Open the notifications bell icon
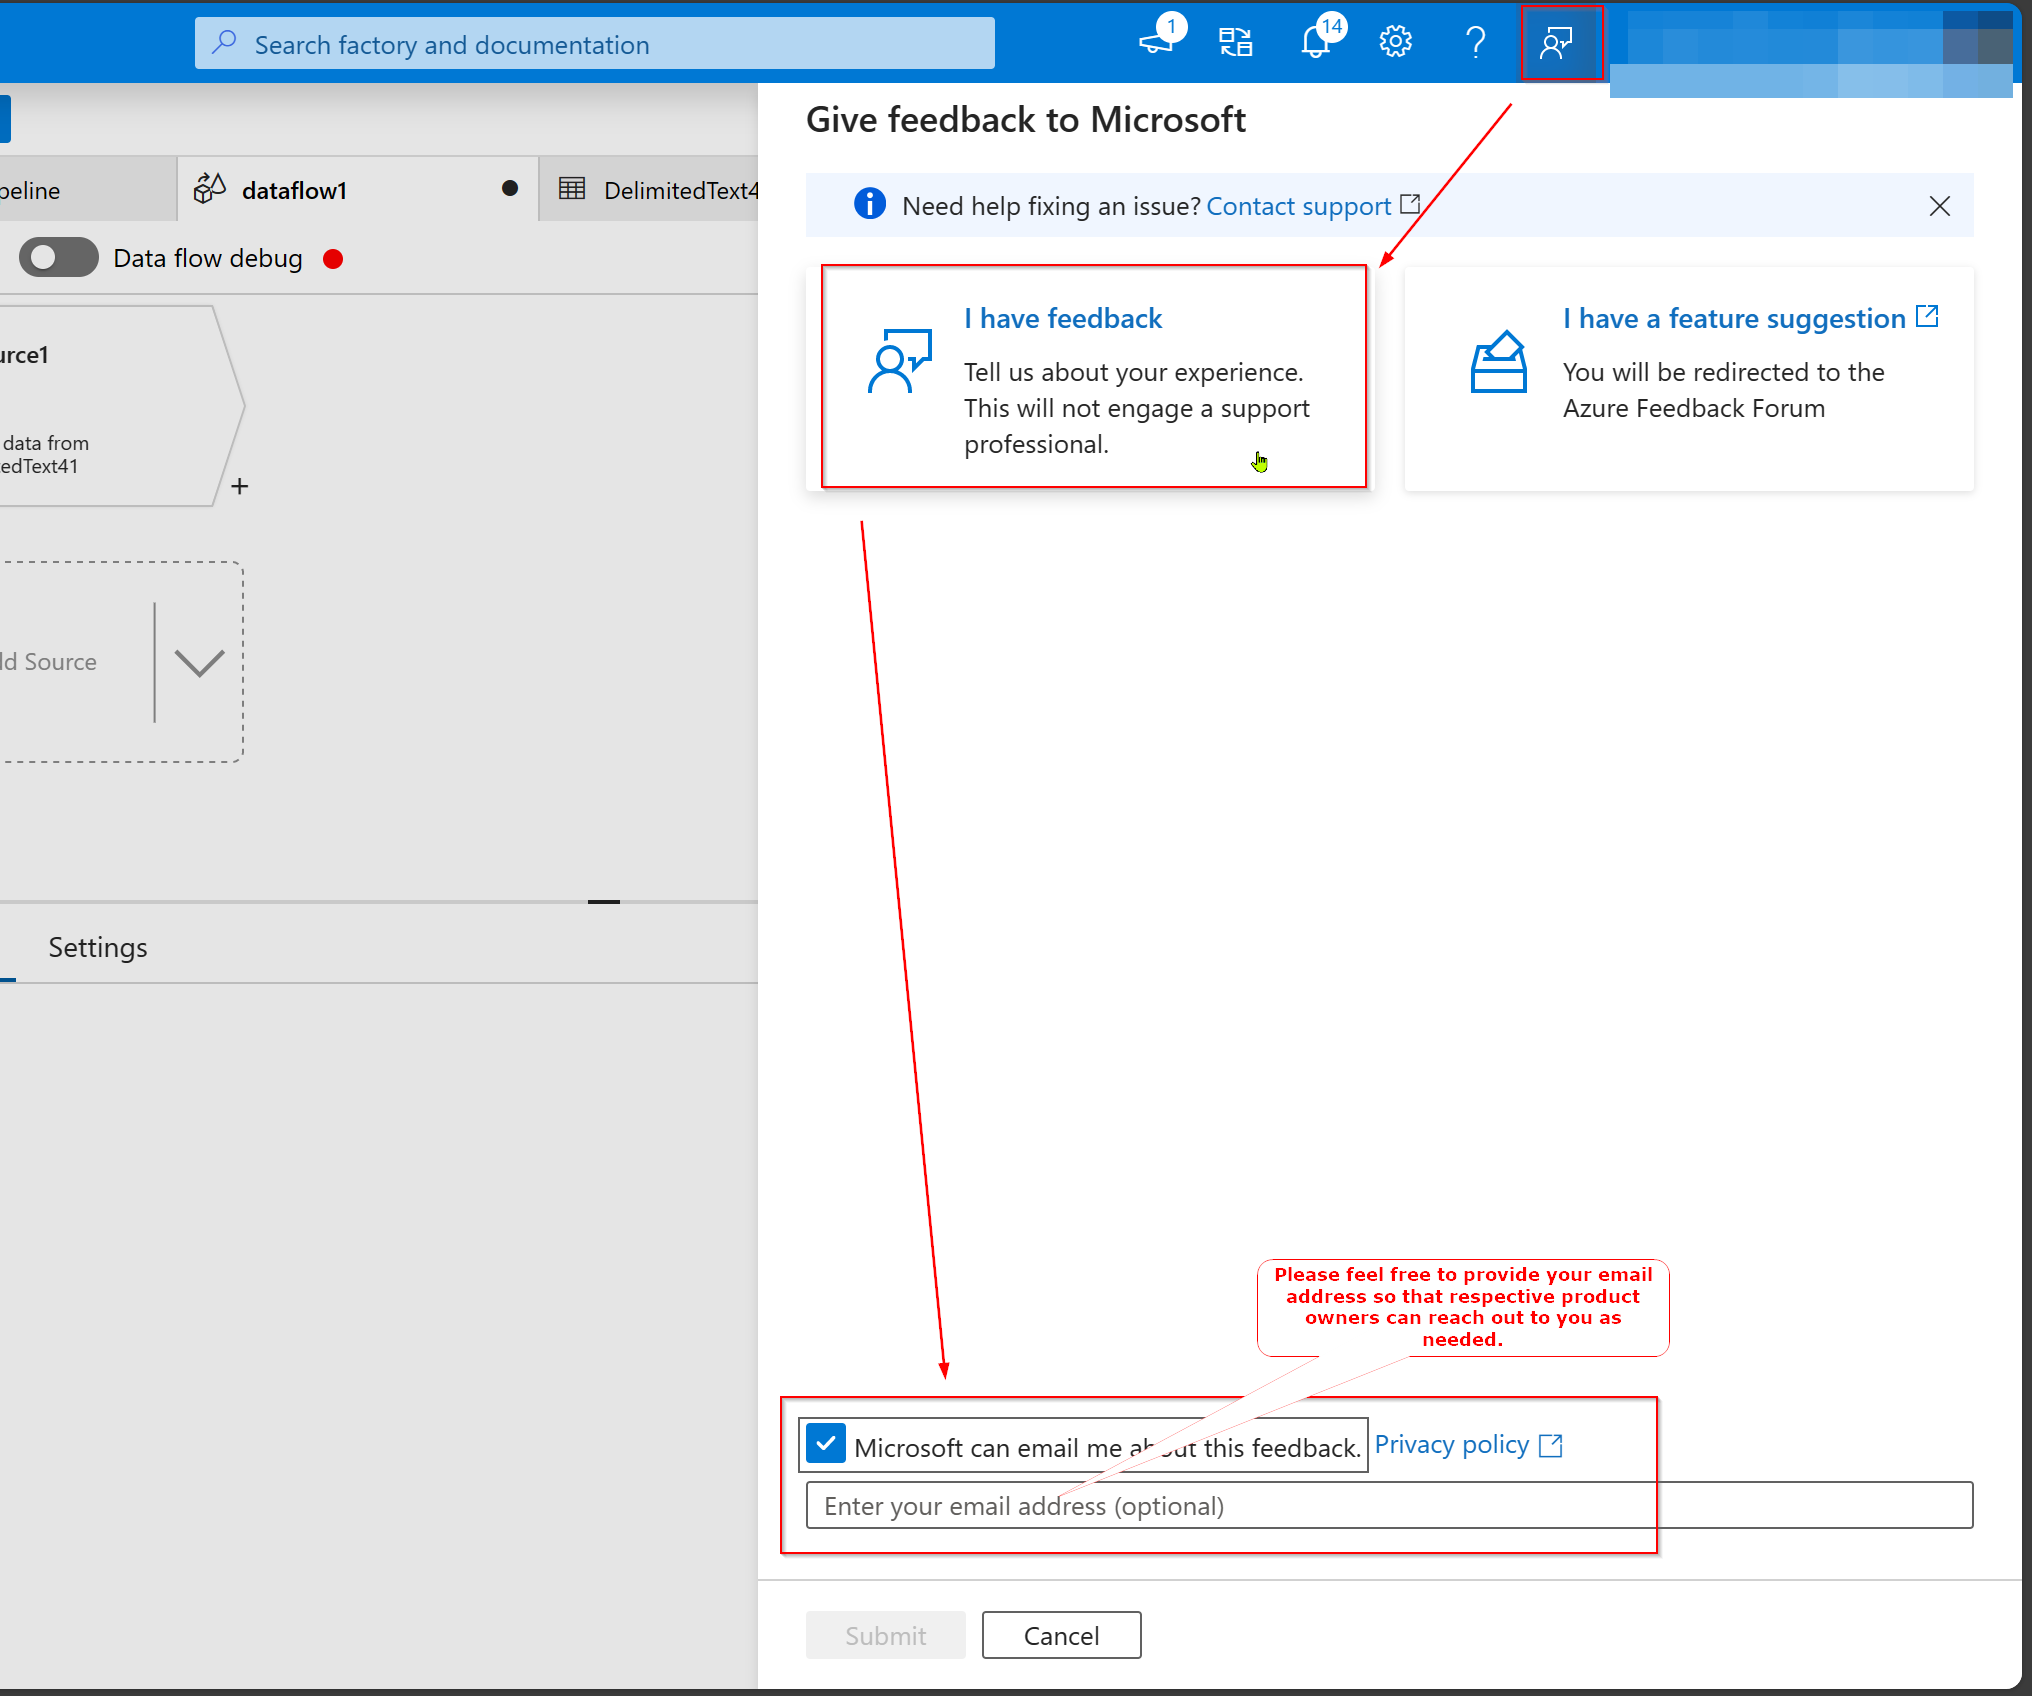Image resolution: width=2032 pixels, height=1696 pixels. (1316, 42)
